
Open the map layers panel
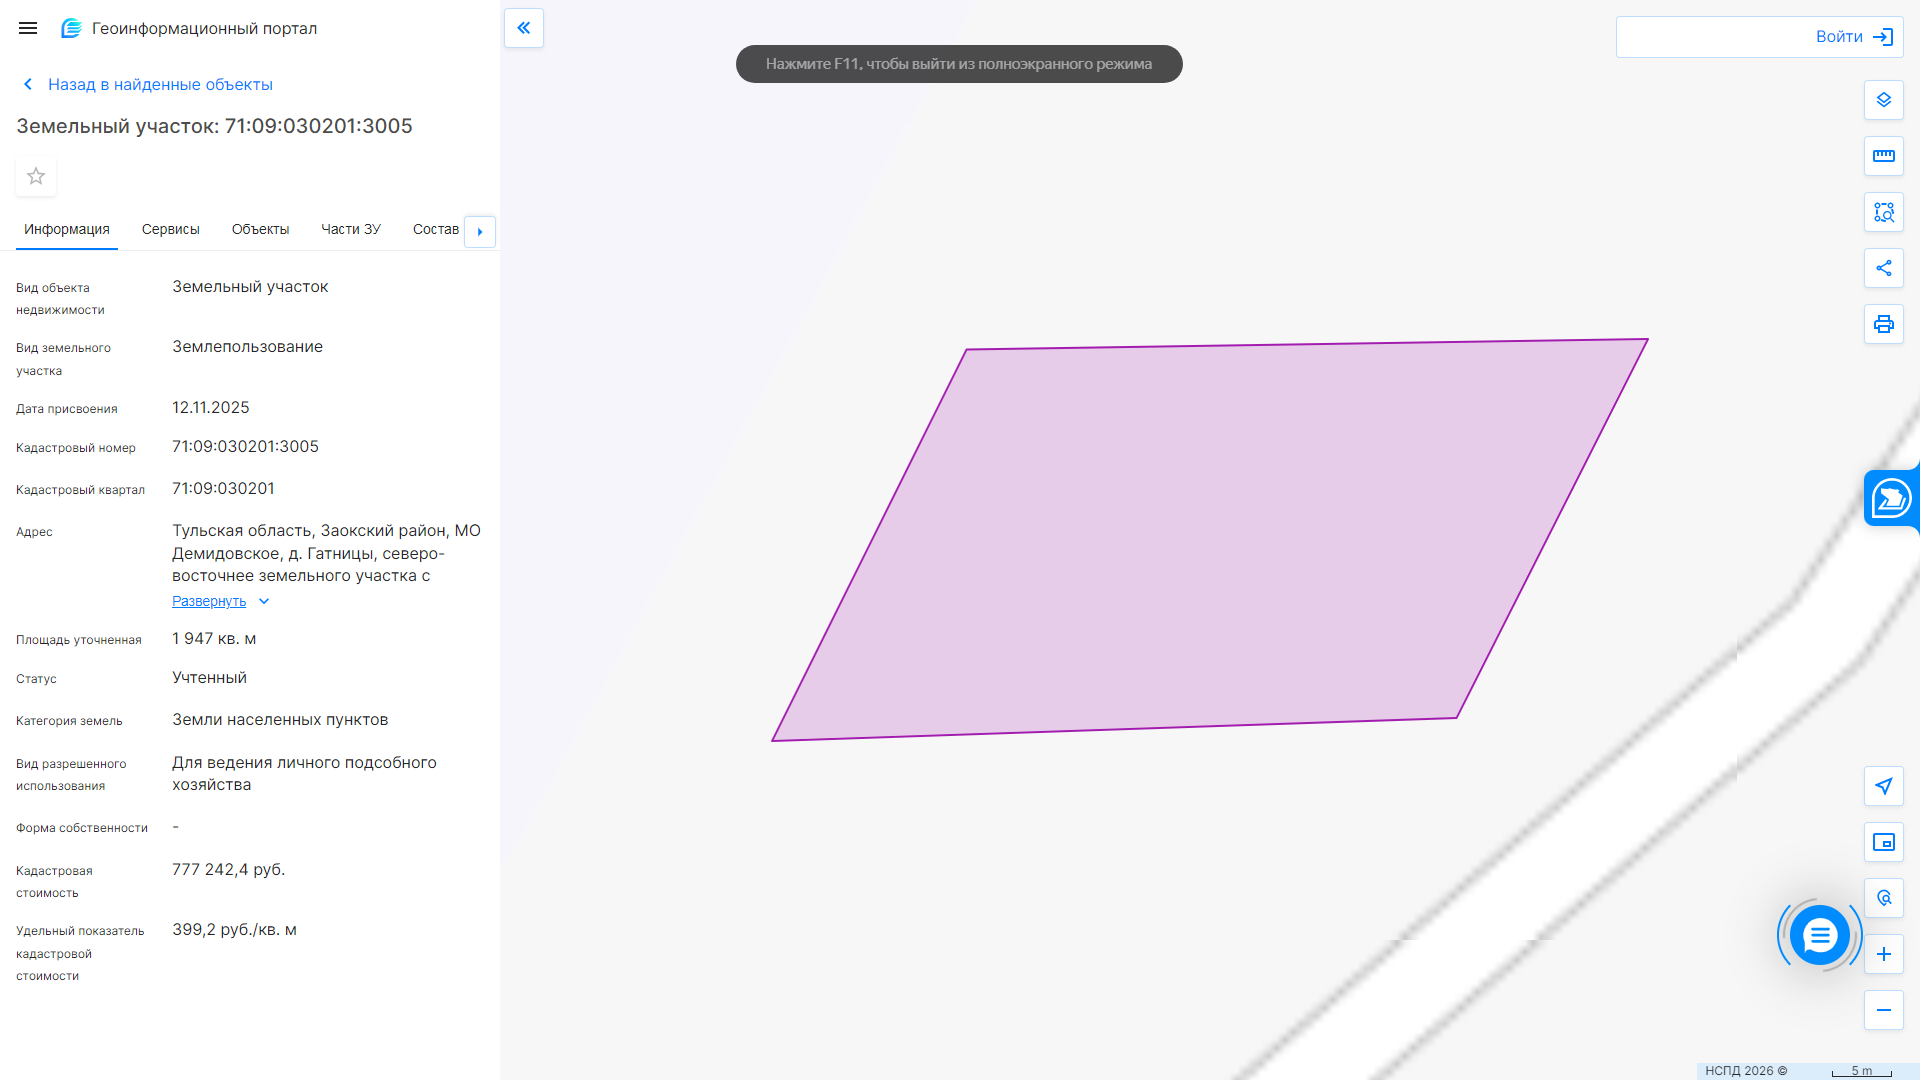click(1883, 100)
